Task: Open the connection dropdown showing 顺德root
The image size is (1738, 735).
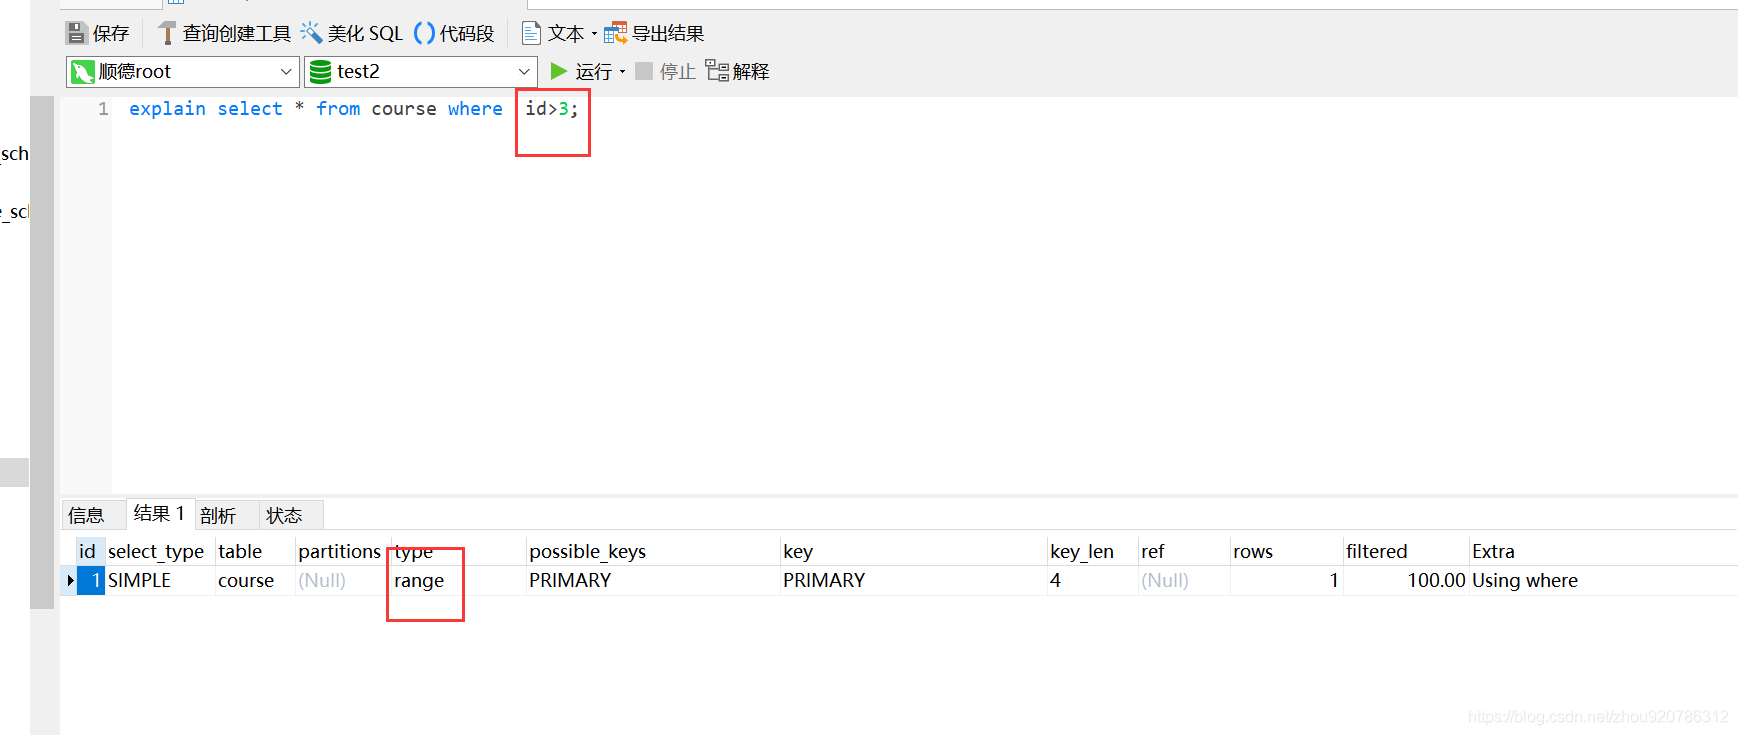Action: tap(183, 72)
